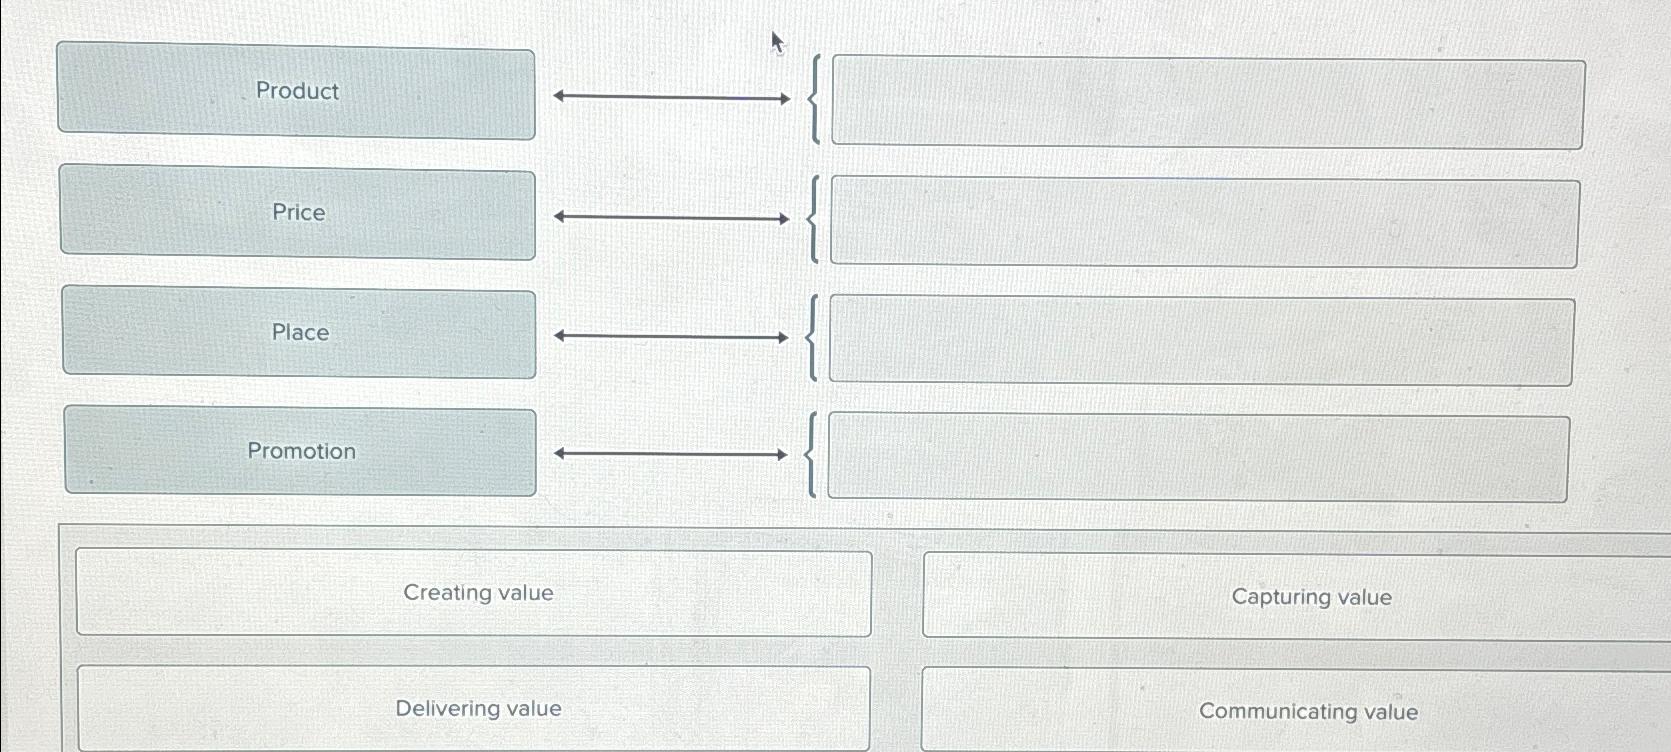Click the curly brace beside the Price slot
The image size is (1671, 752).
(x=815, y=218)
